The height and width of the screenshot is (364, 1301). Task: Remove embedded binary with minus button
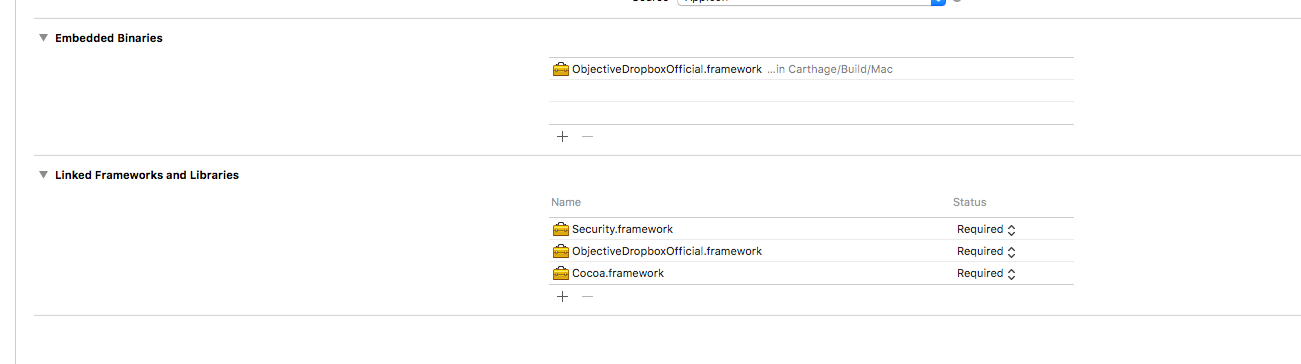coord(587,136)
